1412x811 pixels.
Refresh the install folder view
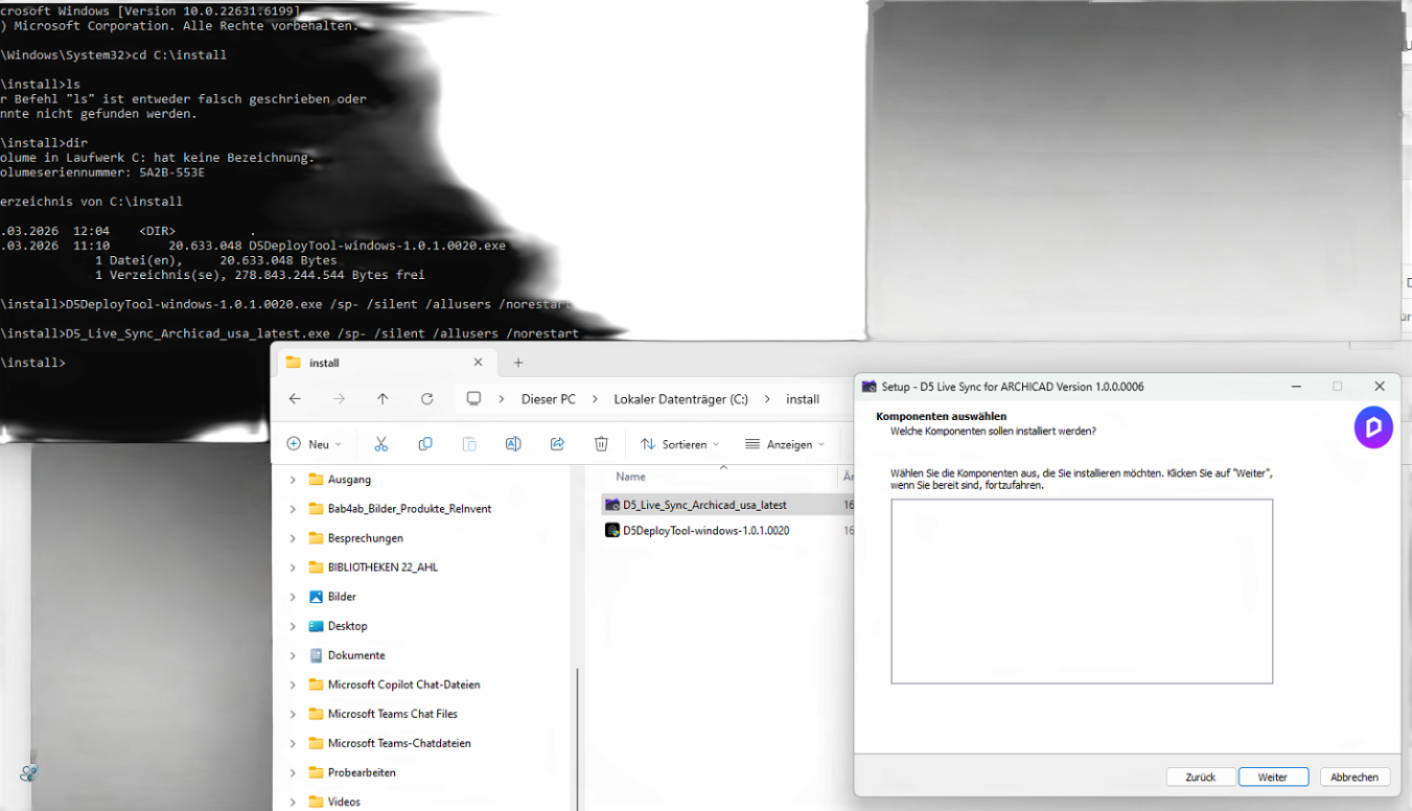tap(427, 399)
